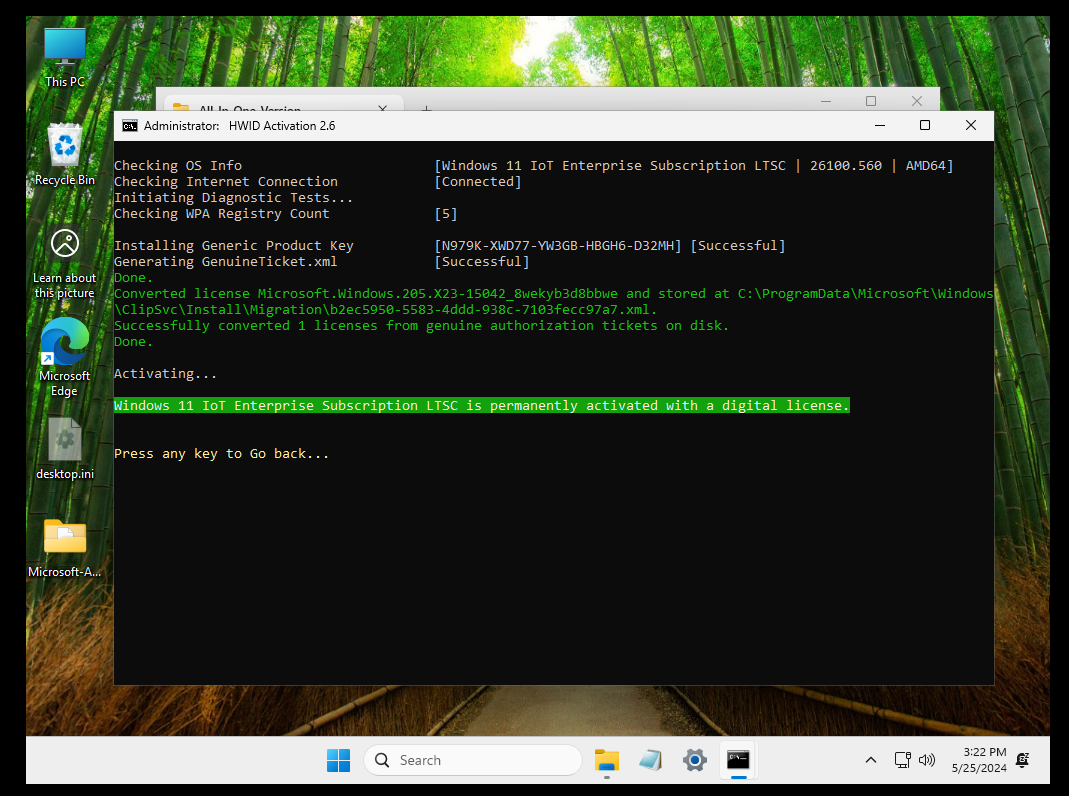Open File Explorer from the taskbar
Screen dimensions: 1069x796
coord(606,760)
